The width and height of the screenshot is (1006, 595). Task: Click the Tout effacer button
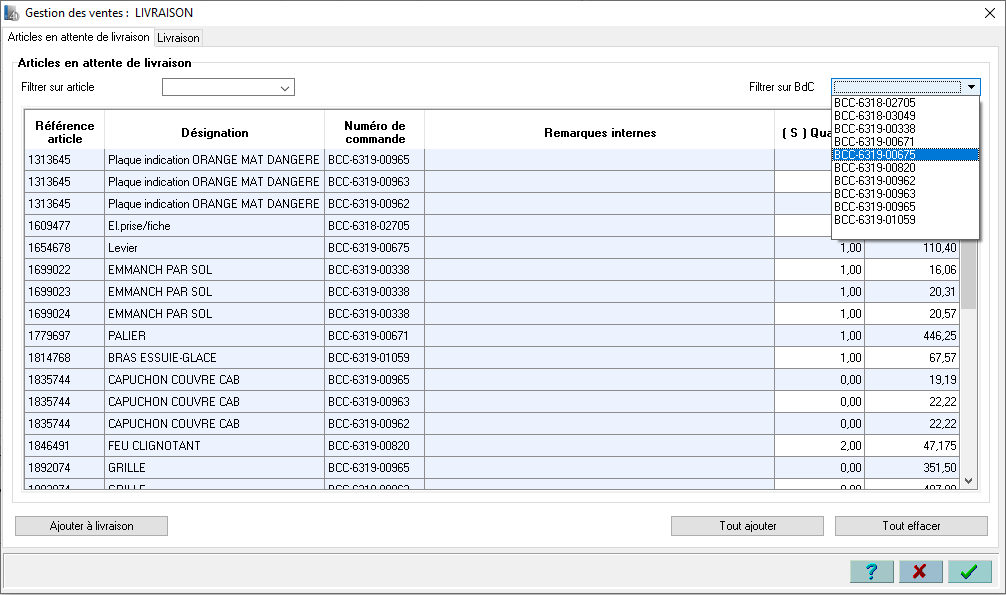[x=911, y=526]
